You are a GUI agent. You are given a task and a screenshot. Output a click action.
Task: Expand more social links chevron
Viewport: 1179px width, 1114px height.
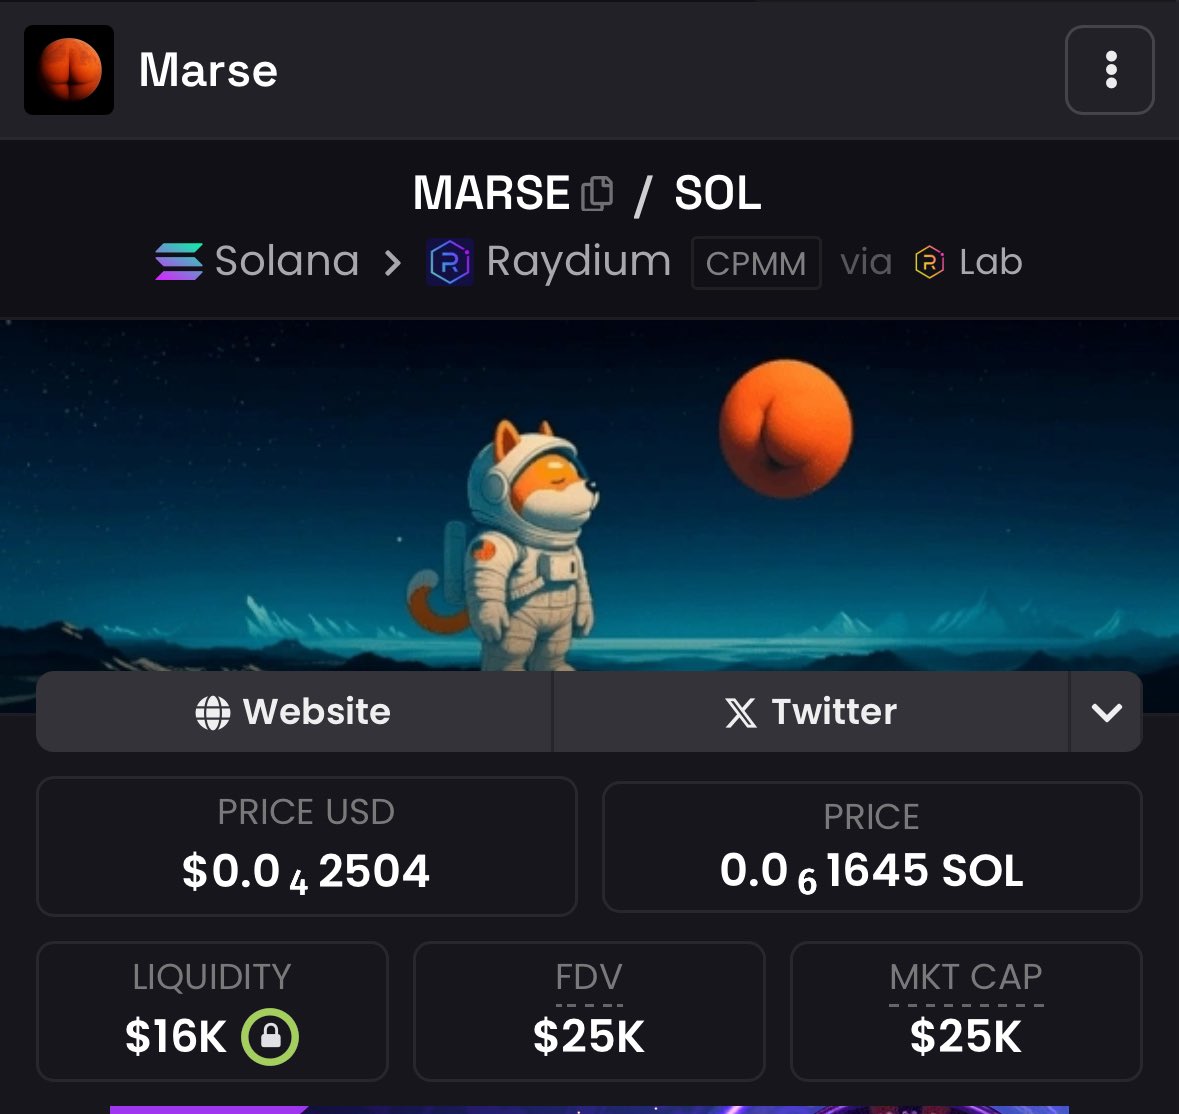click(1106, 712)
